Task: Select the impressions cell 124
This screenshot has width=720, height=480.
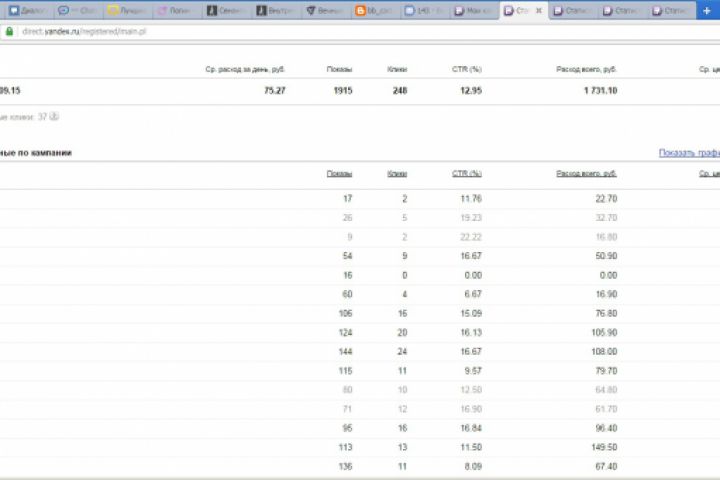Action: coord(345,333)
